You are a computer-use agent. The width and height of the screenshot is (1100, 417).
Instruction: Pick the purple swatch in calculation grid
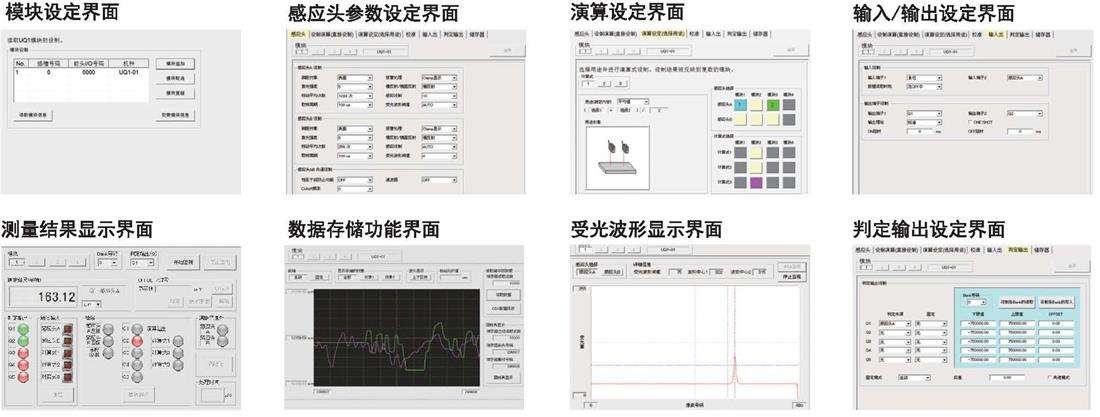[x=756, y=183]
